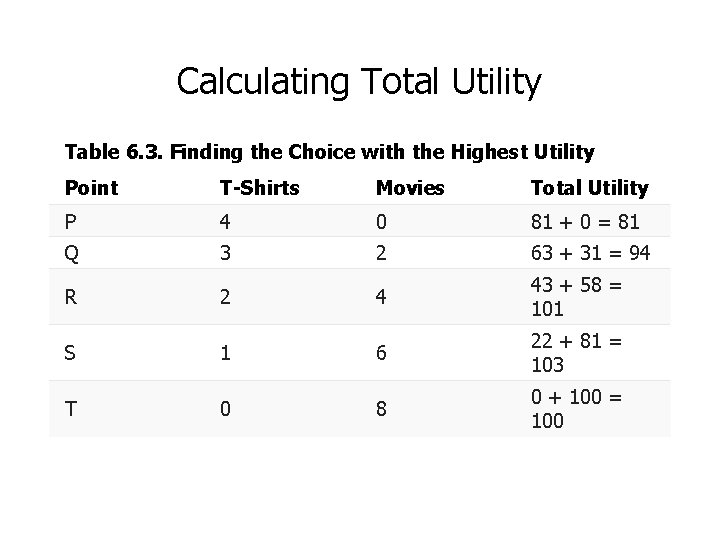The width and height of the screenshot is (720, 540).
Task: Select the "81 + 0 = 81" cell
Action: 584,221
